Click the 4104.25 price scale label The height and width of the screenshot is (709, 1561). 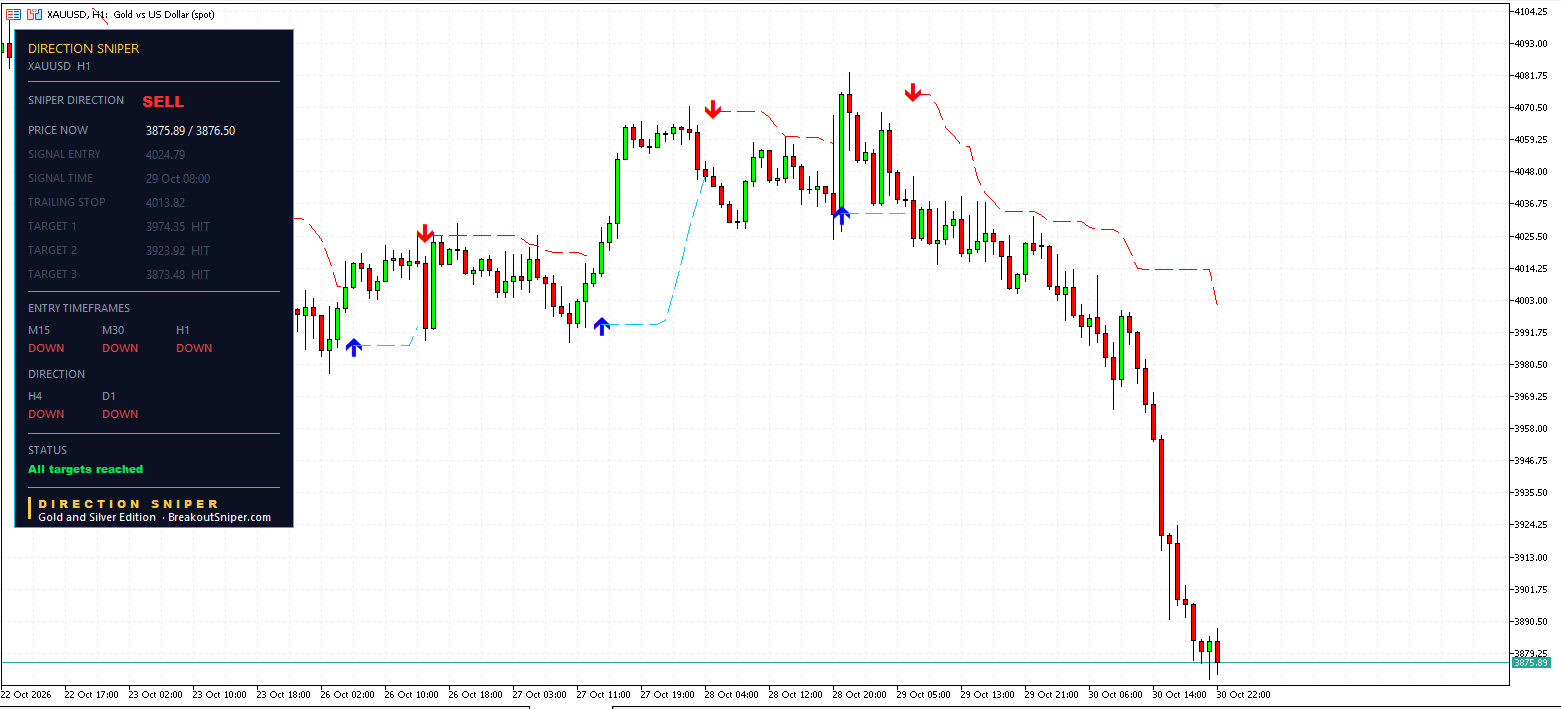coord(1533,12)
